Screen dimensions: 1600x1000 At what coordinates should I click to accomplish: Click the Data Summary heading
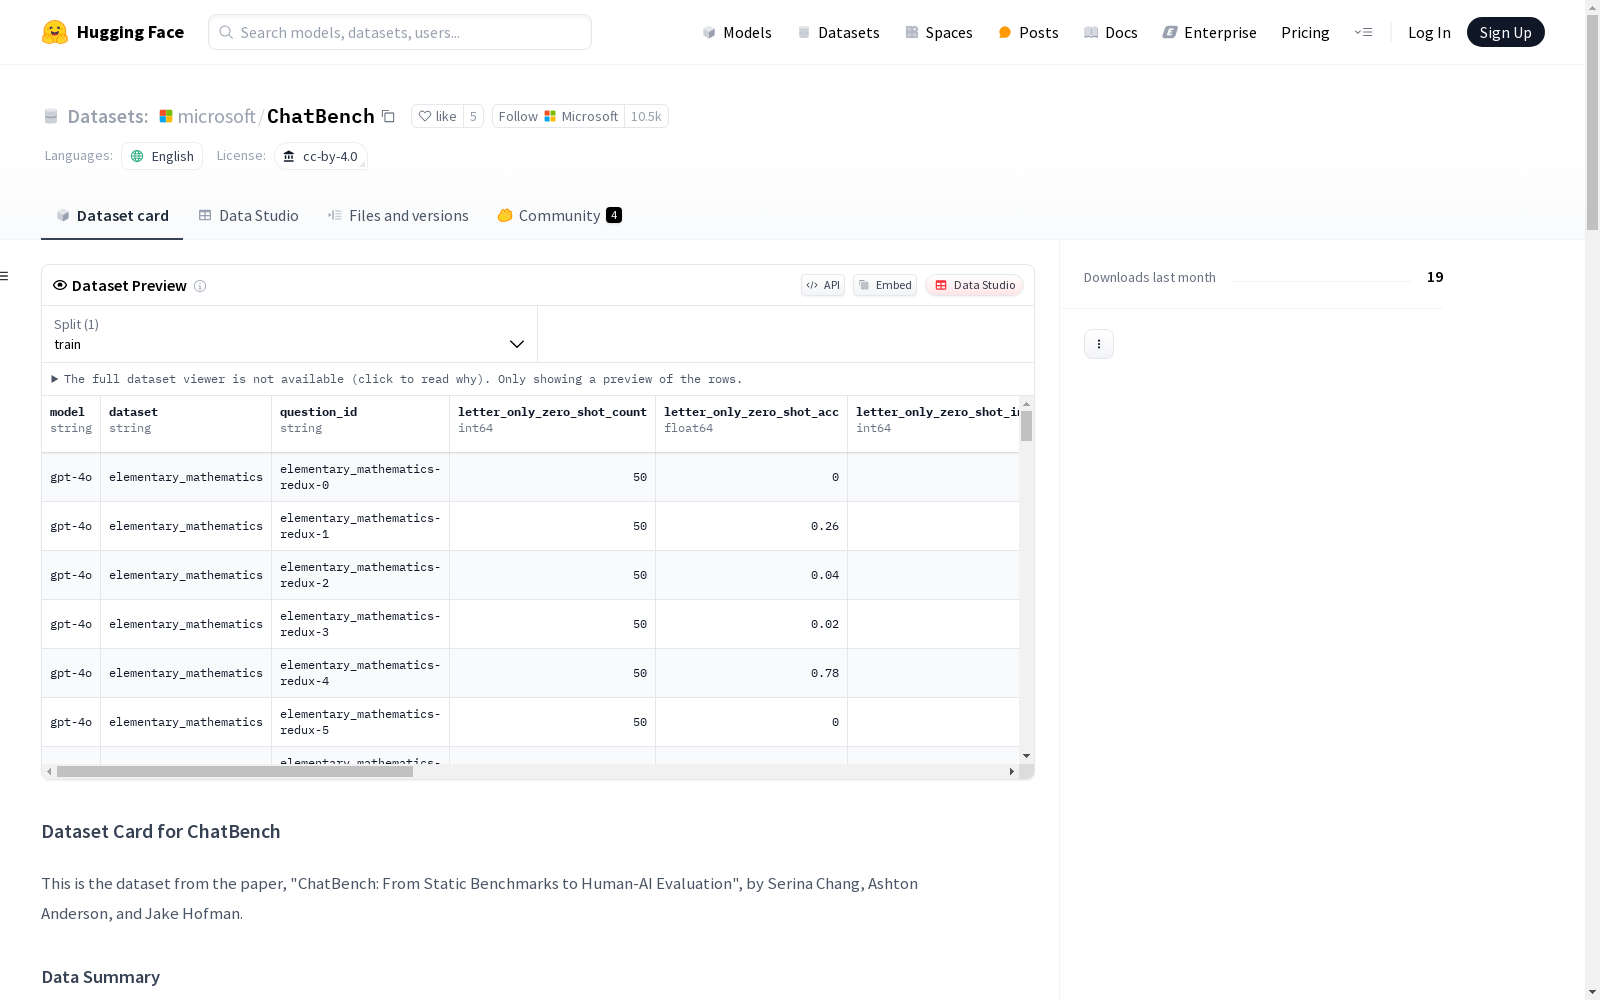pyautogui.click(x=101, y=977)
